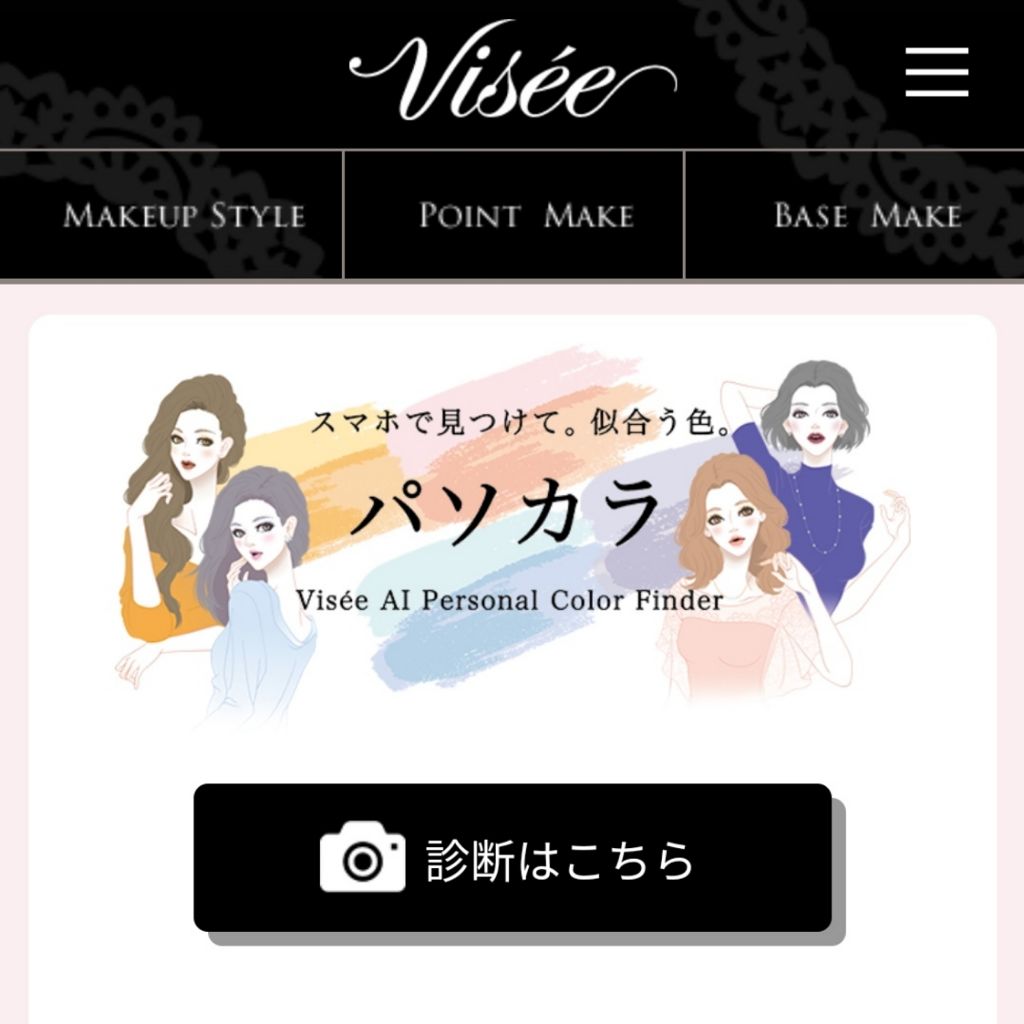Image resolution: width=1024 pixels, height=1024 pixels.
Task: Open the hamburger menu icon
Action: point(936,72)
